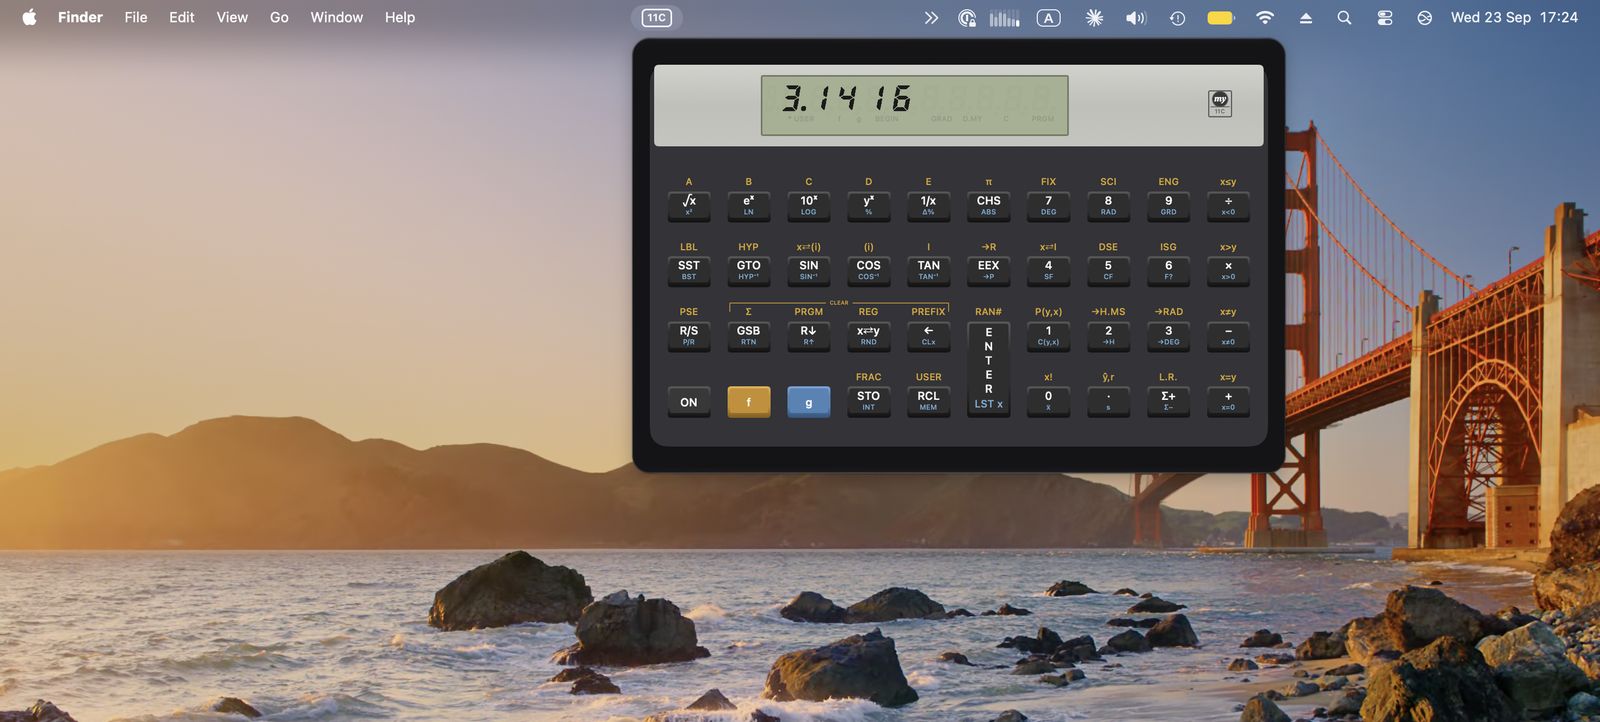Expand hidden menu bar items chevron

point(931,17)
